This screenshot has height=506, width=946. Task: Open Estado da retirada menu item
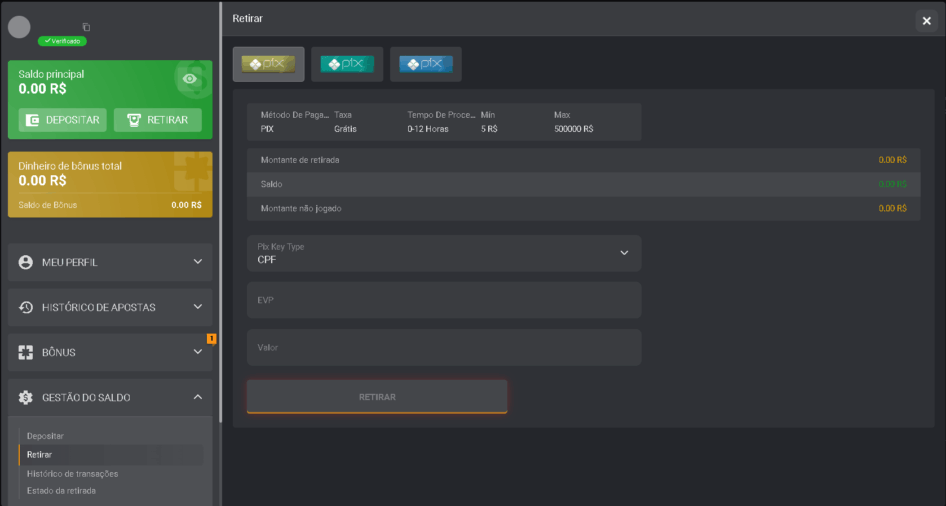point(62,490)
